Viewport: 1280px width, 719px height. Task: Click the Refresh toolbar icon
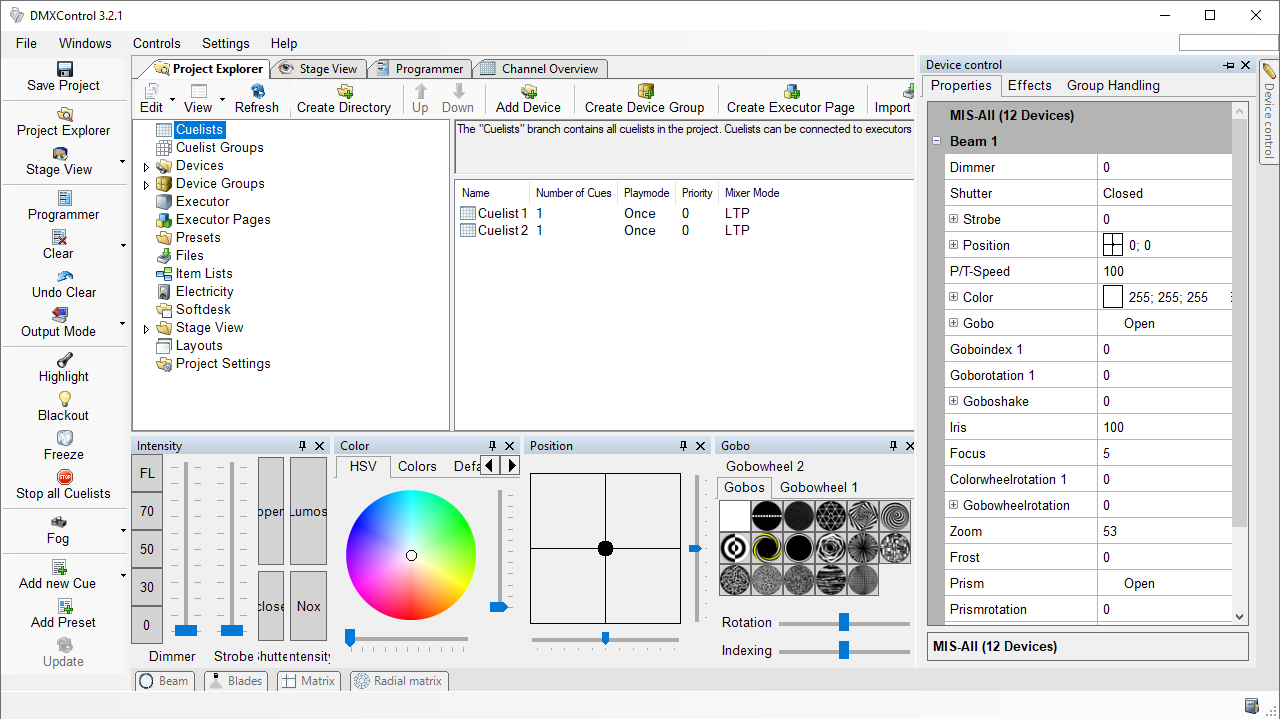point(257,91)
